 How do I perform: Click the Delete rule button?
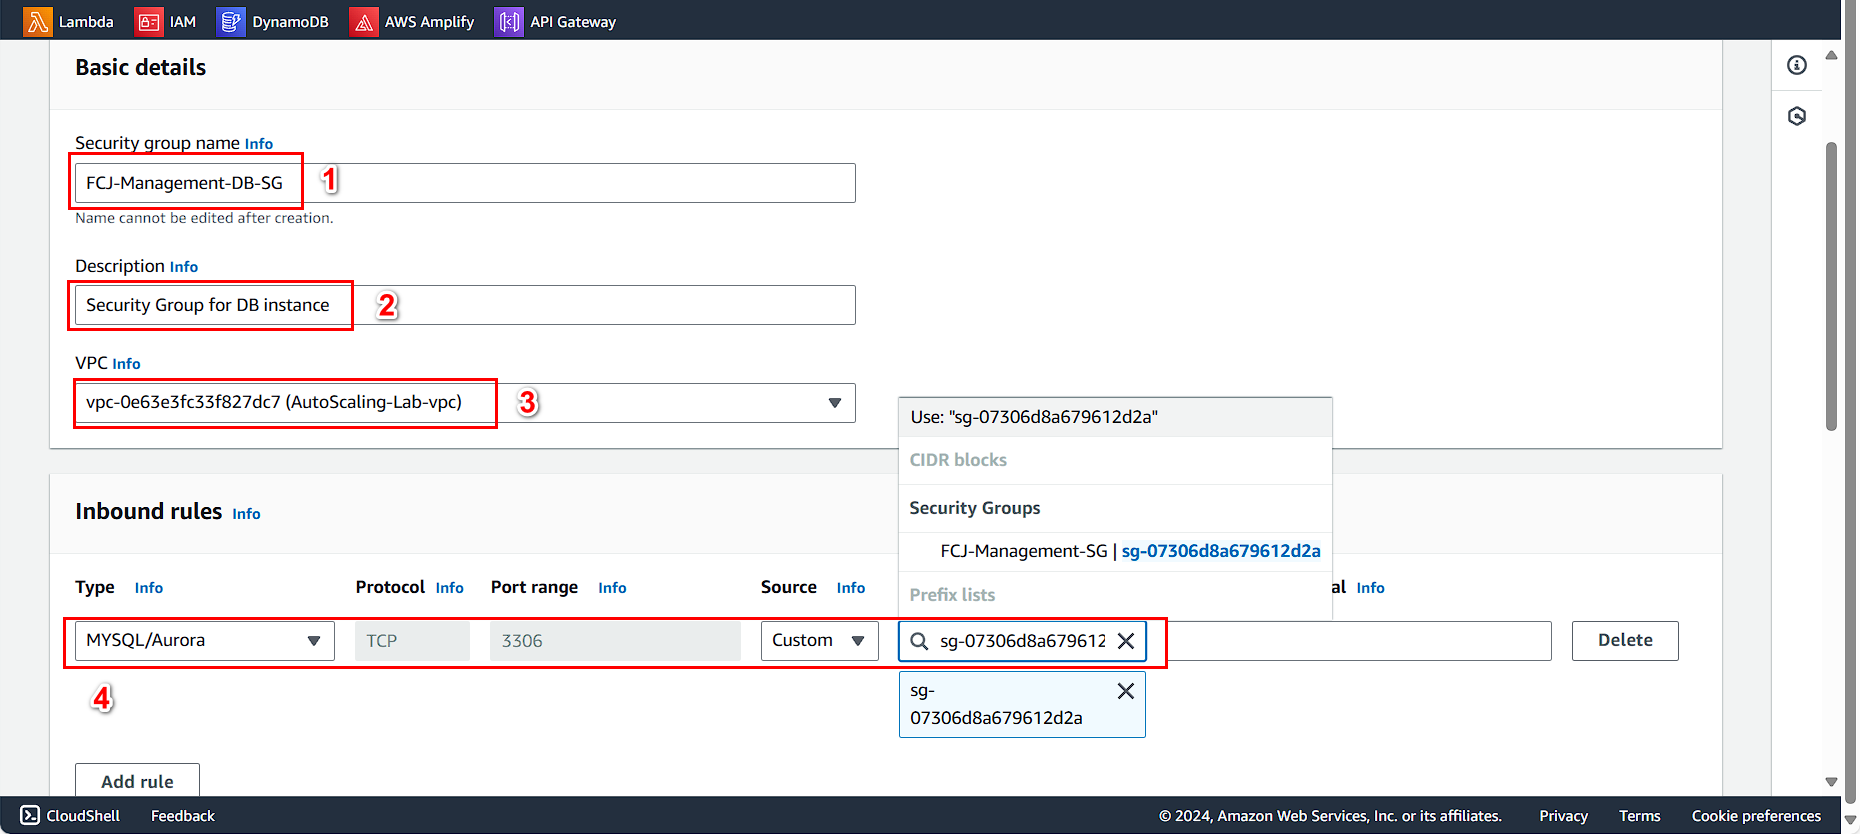1625,640
